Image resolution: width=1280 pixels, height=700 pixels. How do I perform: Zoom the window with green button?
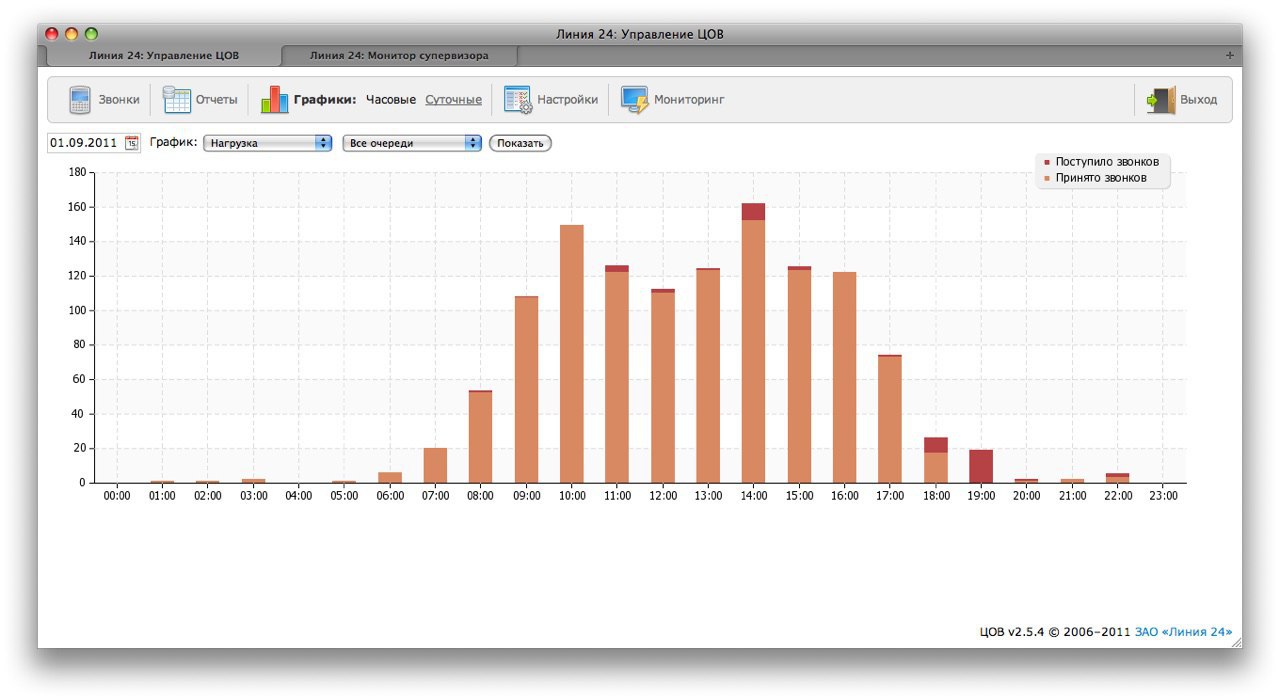91,33
